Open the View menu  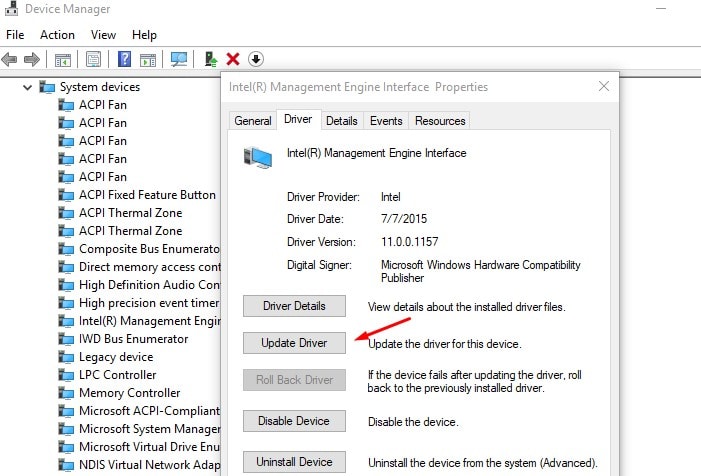click(x=103, y=35)
